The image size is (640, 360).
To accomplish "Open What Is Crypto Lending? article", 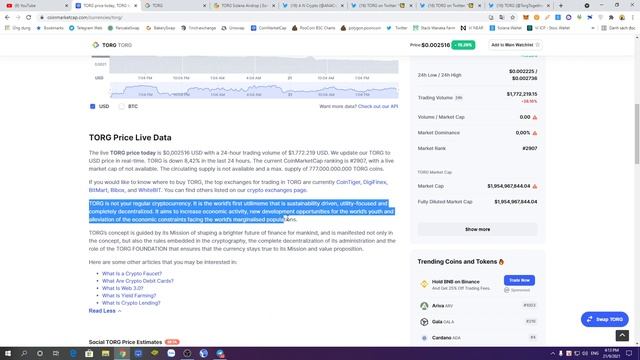I will click(x=131, y=303).
